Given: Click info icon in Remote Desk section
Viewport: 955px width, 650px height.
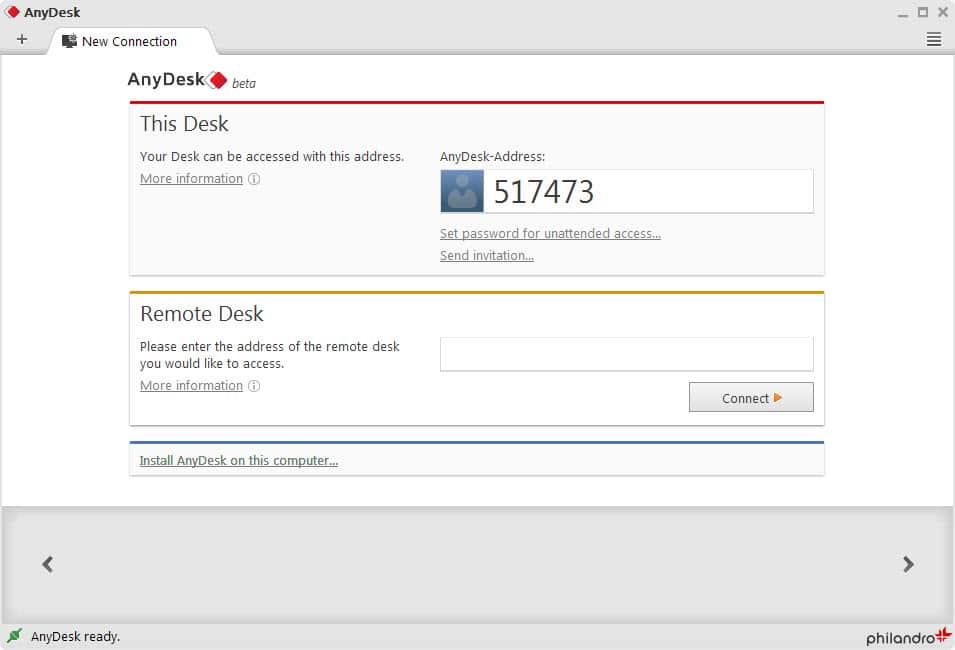Looking at the screenshot, I should pyautogui.click(x=254, y=386).
